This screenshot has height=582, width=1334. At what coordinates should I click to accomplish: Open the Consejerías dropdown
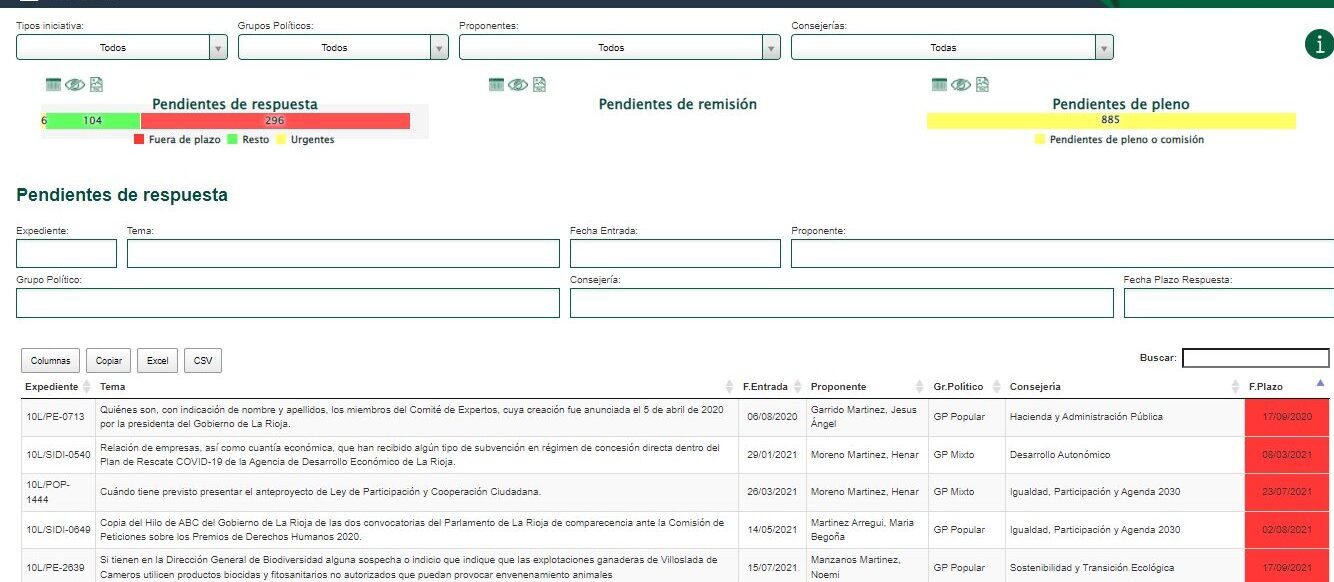pos(951,47)
